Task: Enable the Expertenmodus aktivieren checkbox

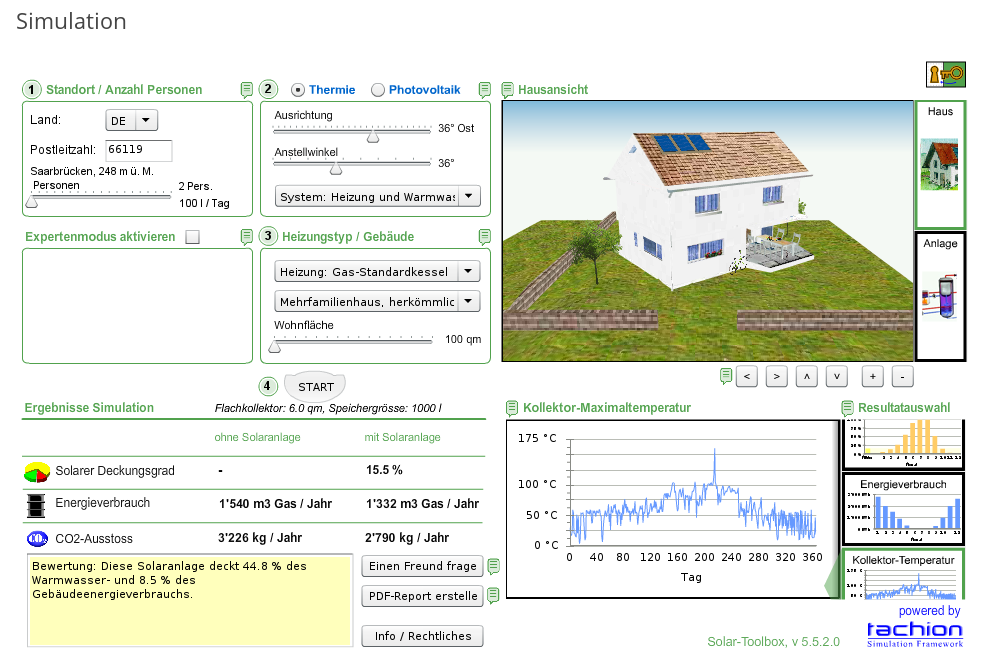Action: click(193, 237)
